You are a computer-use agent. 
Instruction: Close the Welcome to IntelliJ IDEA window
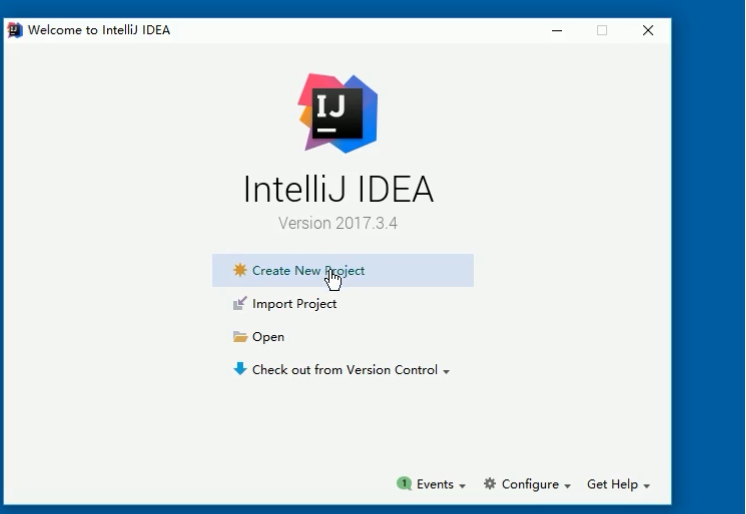coord(648,30)
